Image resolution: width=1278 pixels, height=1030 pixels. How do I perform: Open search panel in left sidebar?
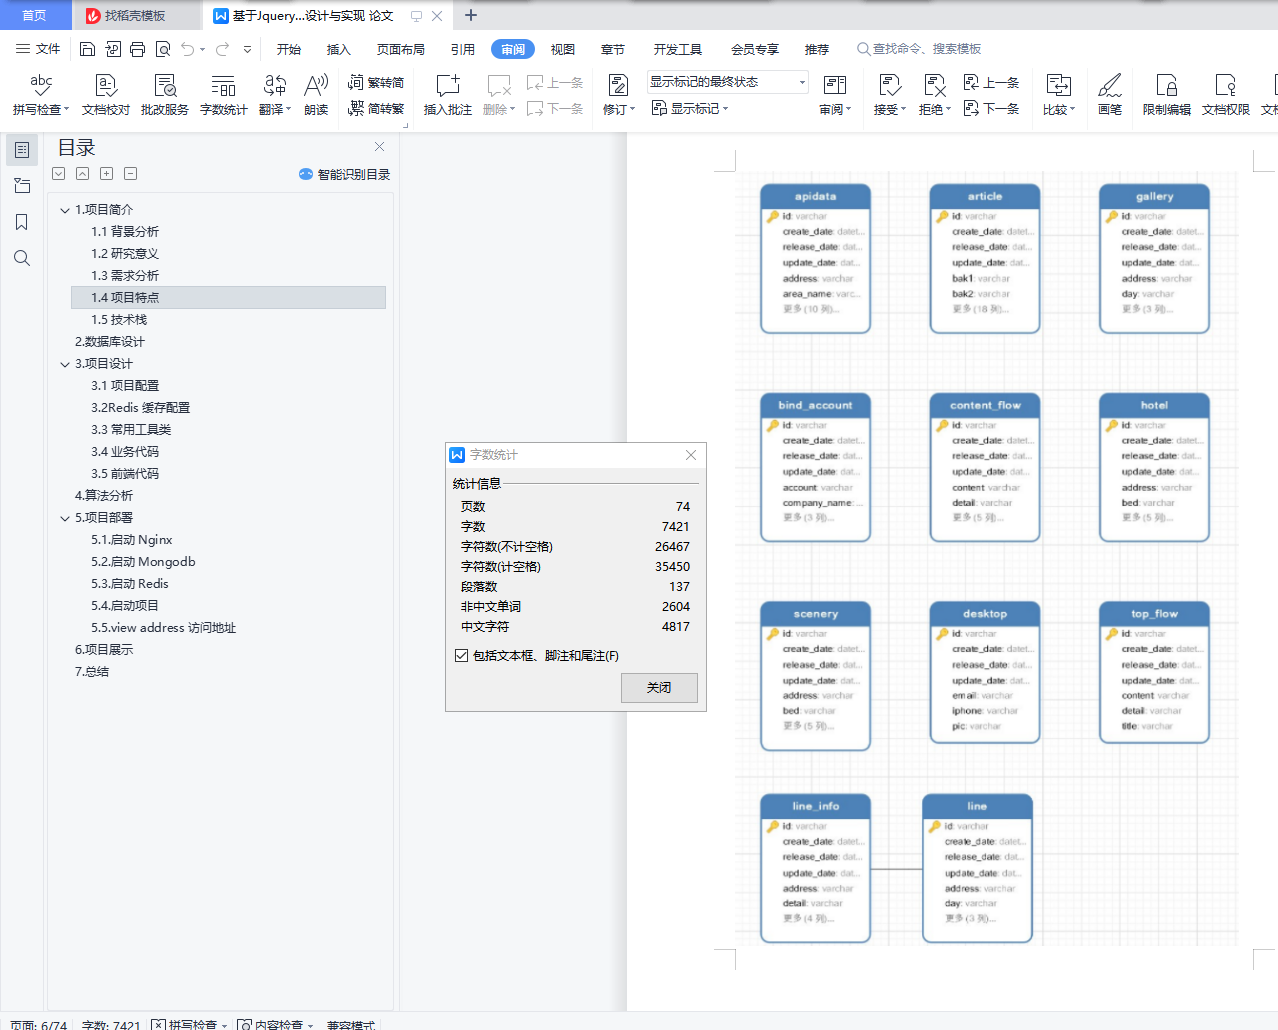click(x=21, y=258)
